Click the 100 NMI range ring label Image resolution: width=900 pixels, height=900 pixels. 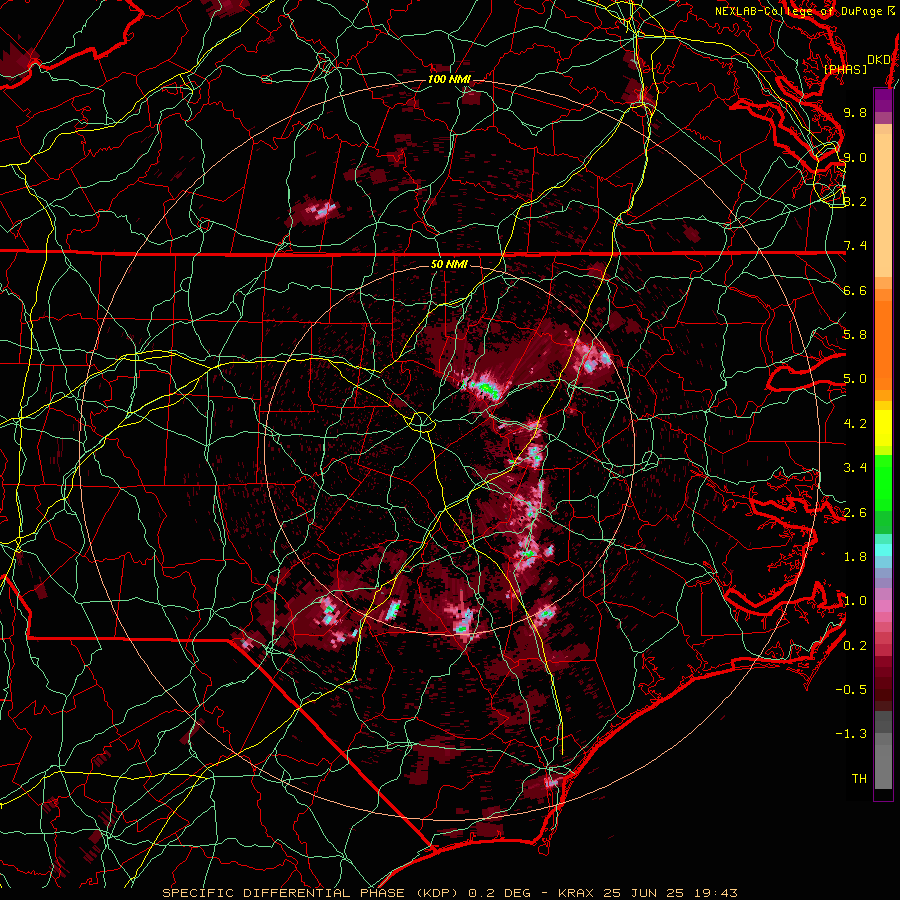(449, 79)
